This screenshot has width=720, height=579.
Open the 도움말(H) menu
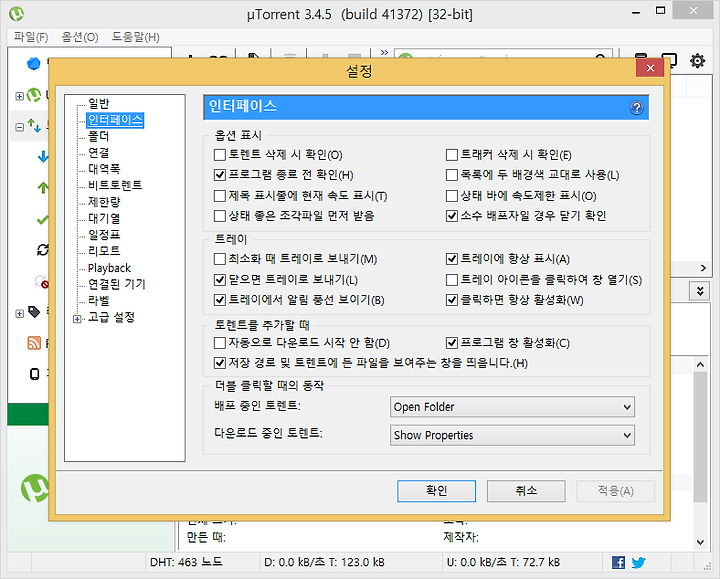135,37
